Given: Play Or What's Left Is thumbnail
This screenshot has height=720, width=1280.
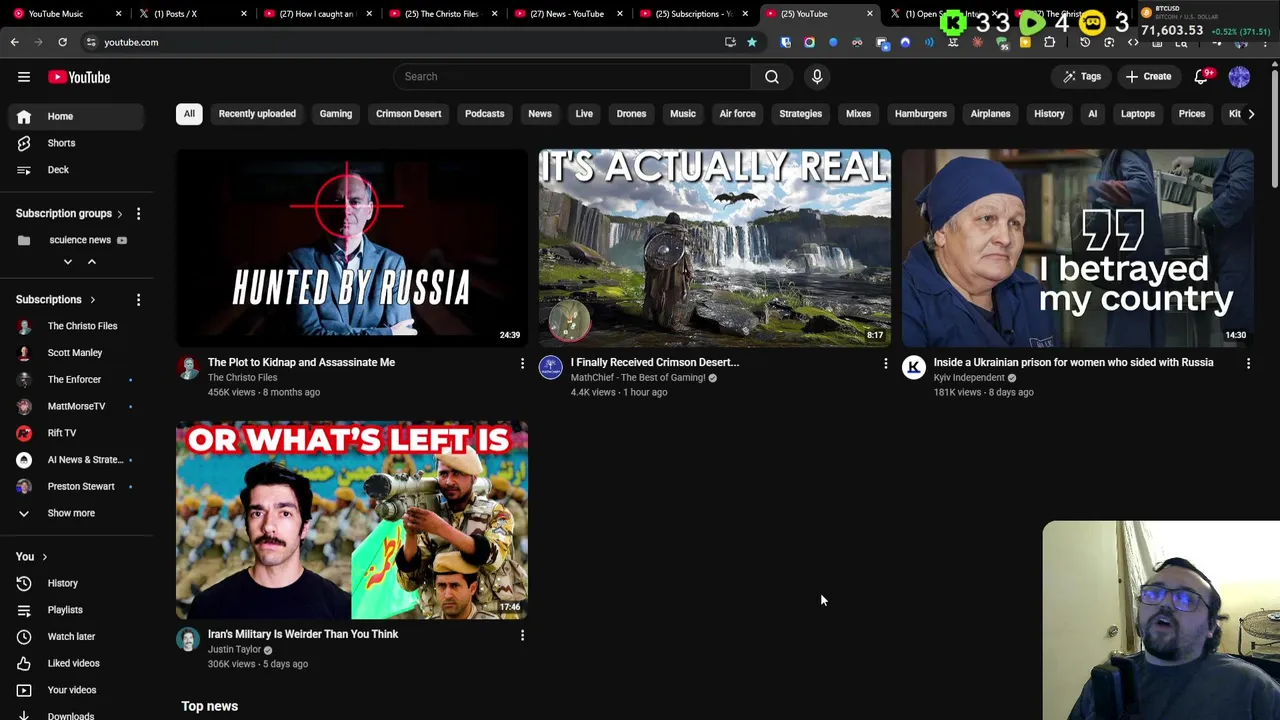Looking at the screenshot, I should click(352, 520).
